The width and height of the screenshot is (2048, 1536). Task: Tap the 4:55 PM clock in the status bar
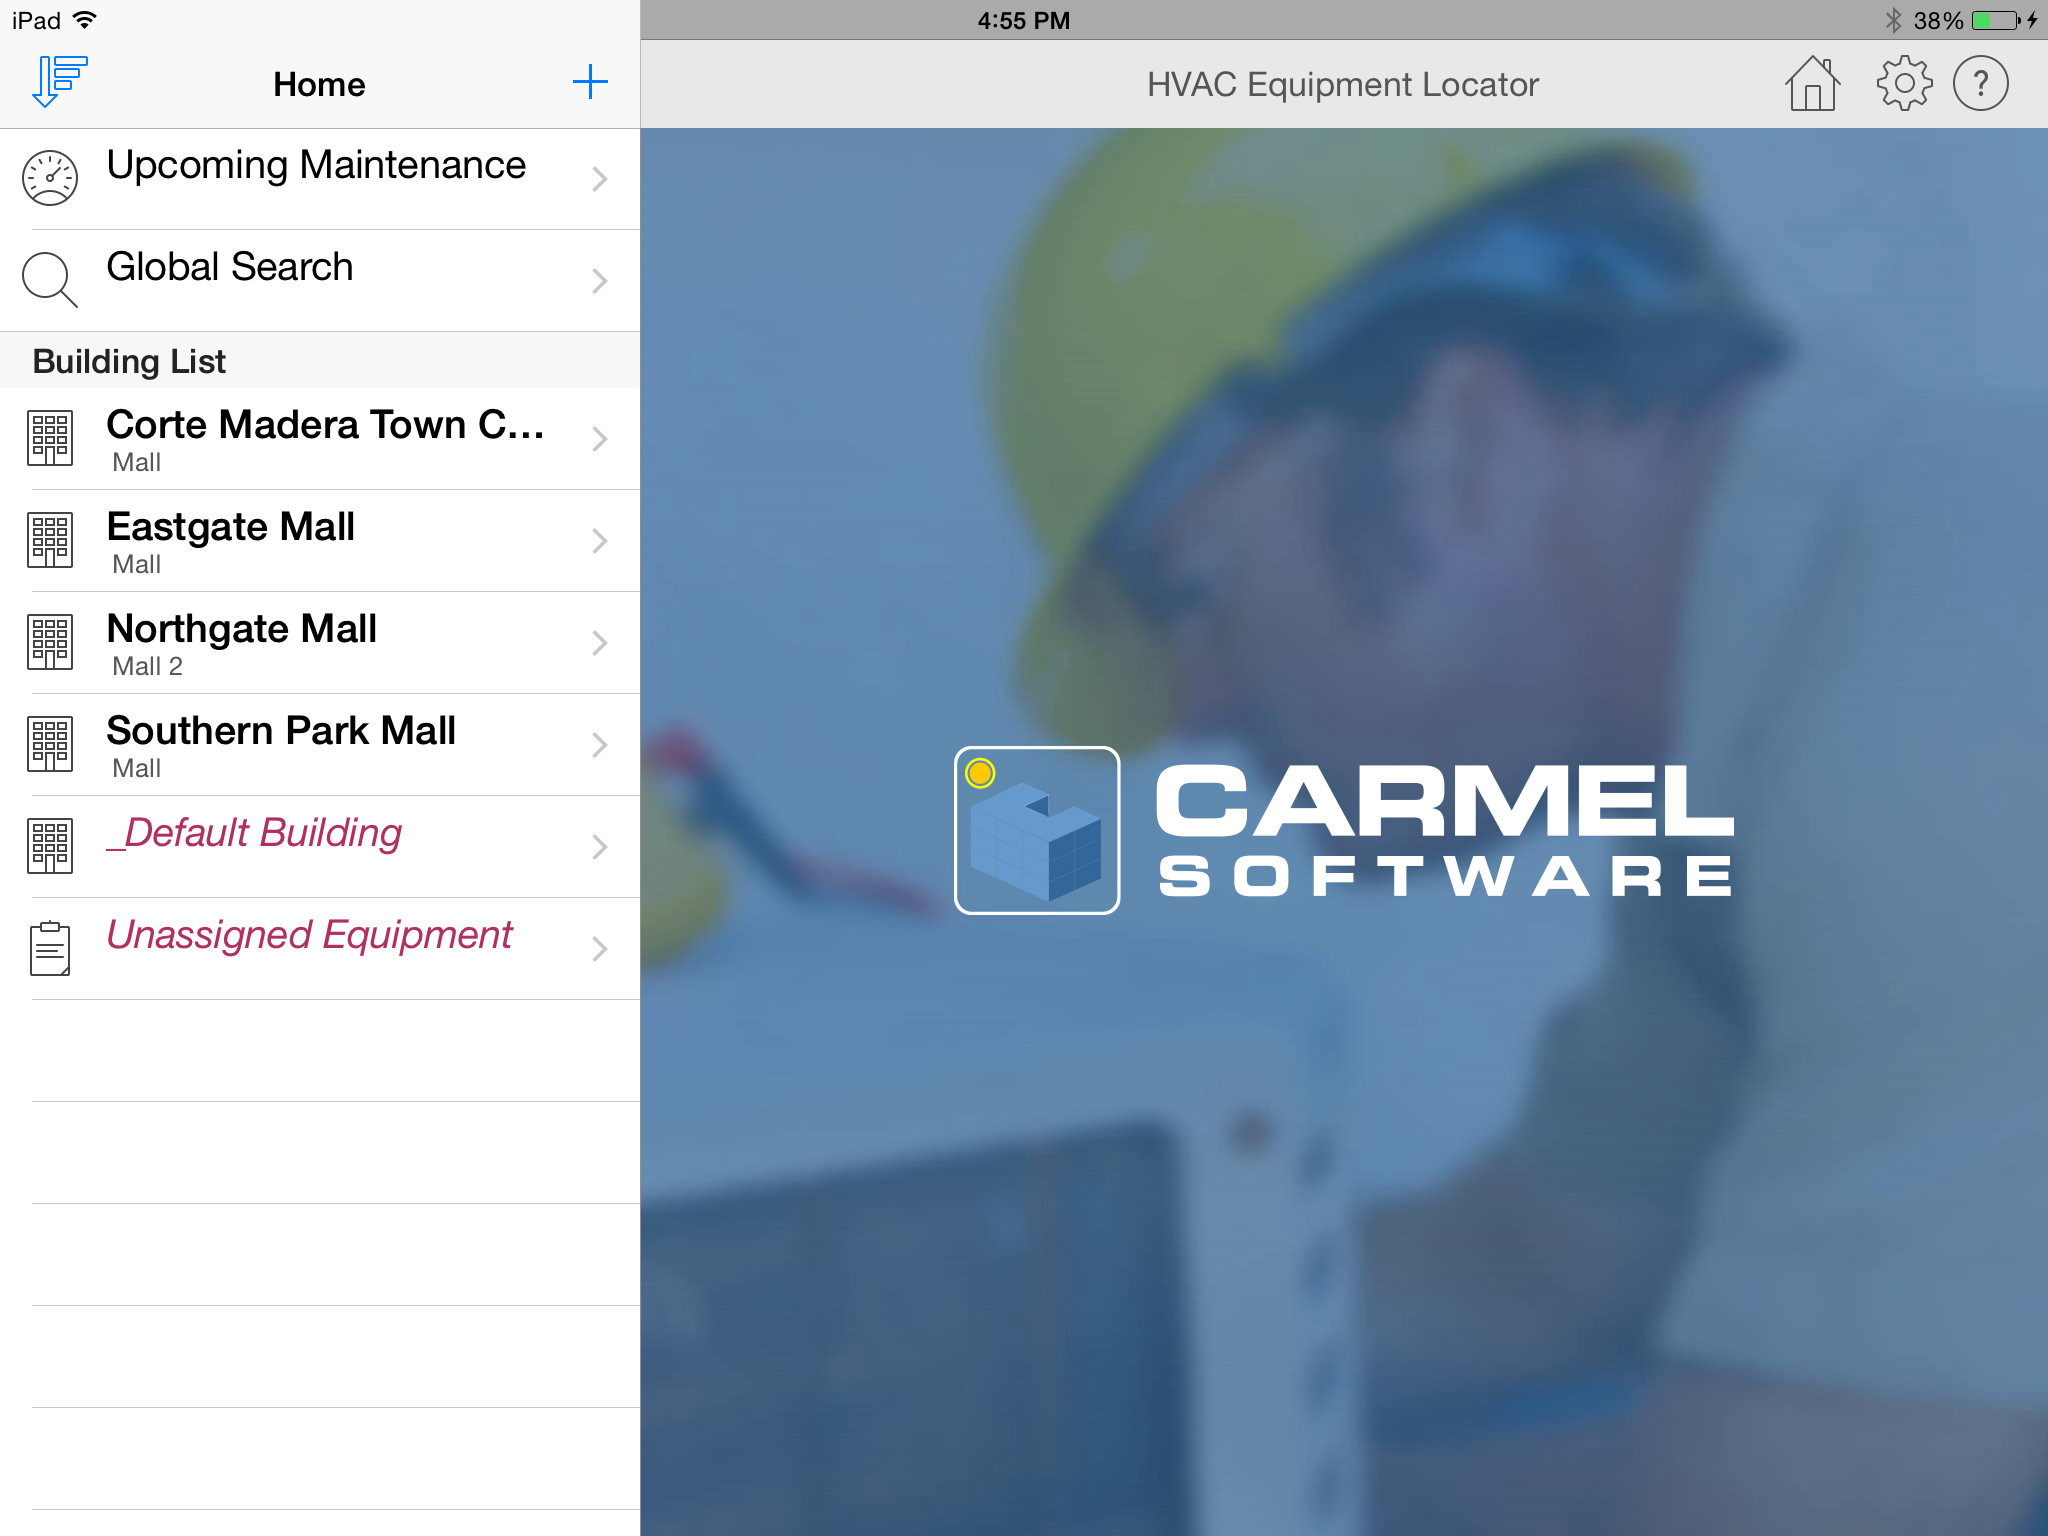coord(1024,20)
